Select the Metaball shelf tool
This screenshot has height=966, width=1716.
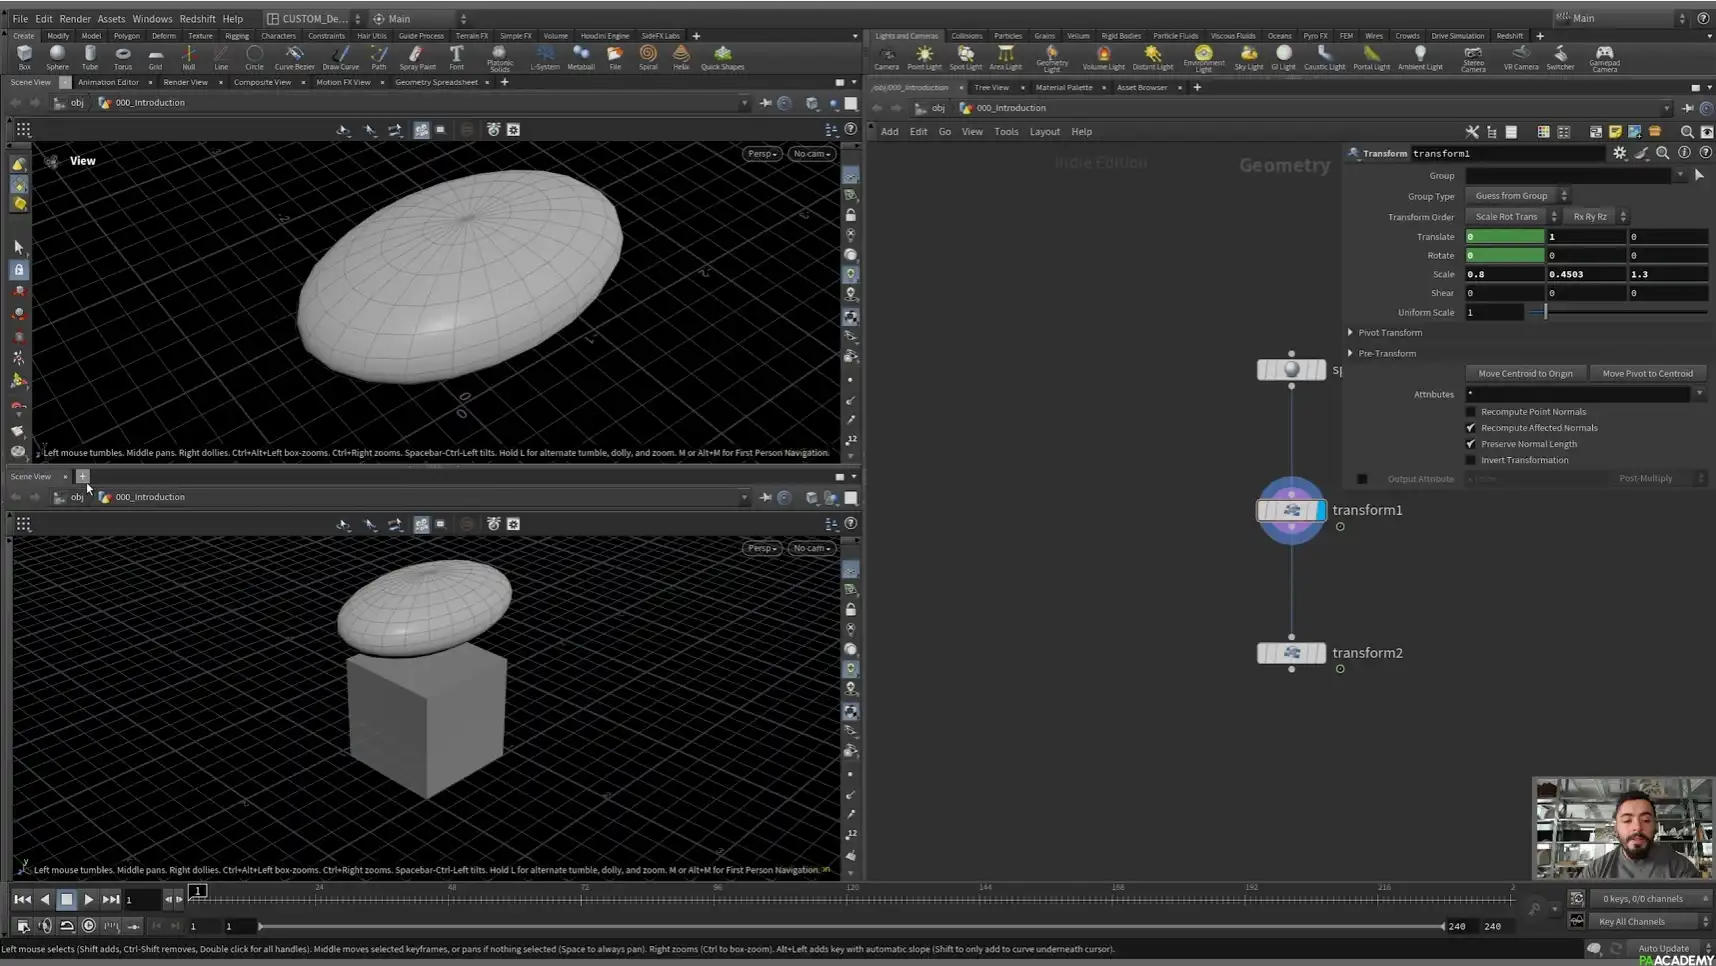point(581,57)
